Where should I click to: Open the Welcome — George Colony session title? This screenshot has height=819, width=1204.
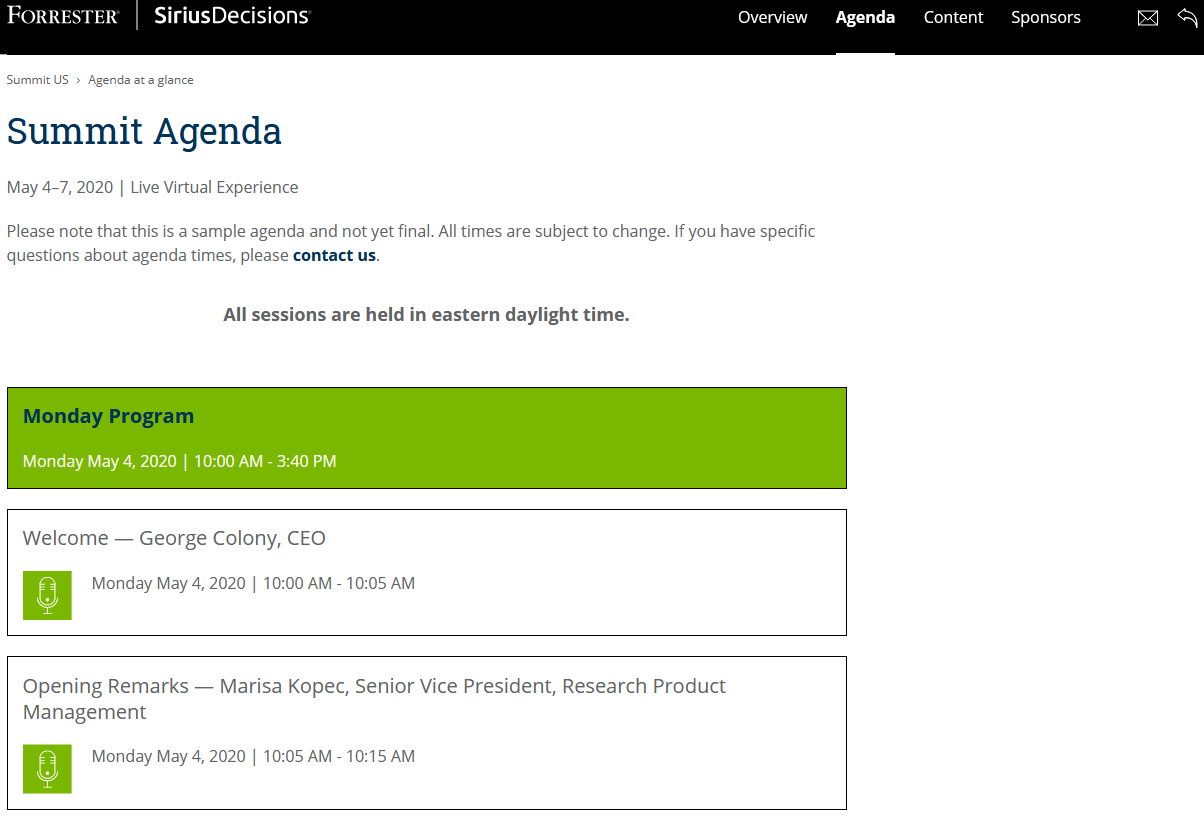tap(174, 538)
